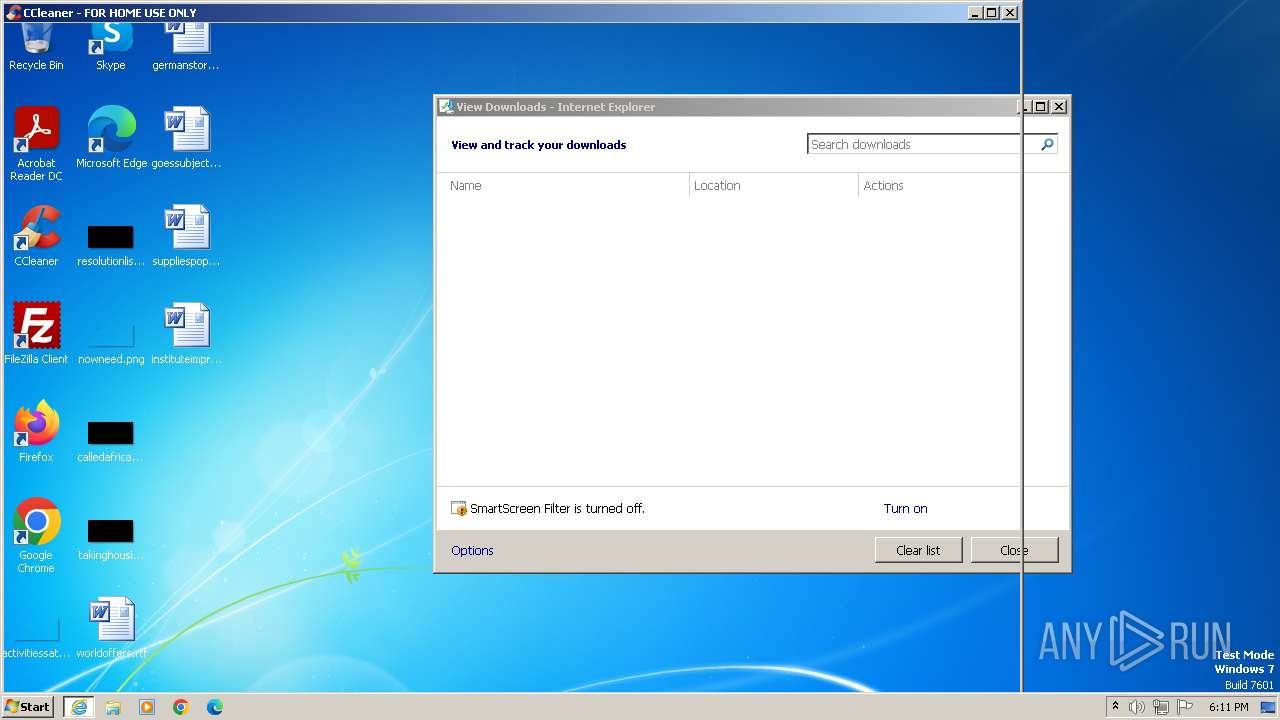Viewport: 1280px width, 720px height.
Task: Launch Microsoft Edge desktop shortcut
Action: [x=111, y=137]
